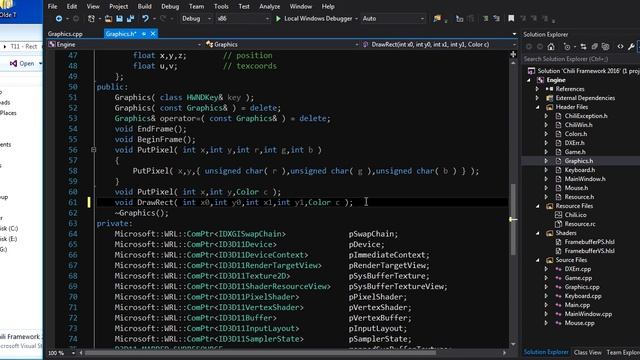Click the Save All toolbar icon
The height and width of the screenshot is (360, 640).
pos(130,19)
